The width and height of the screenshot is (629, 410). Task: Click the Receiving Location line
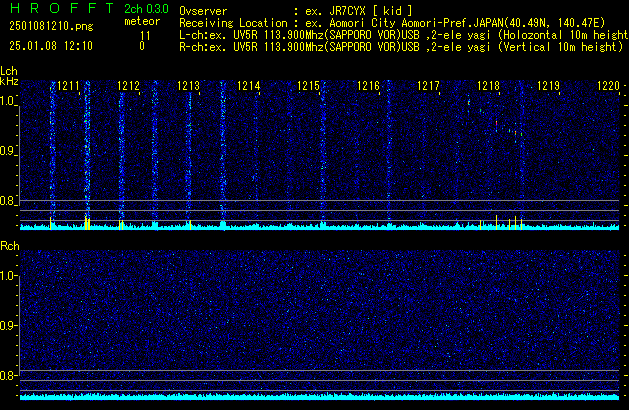(x=392, y=23)
